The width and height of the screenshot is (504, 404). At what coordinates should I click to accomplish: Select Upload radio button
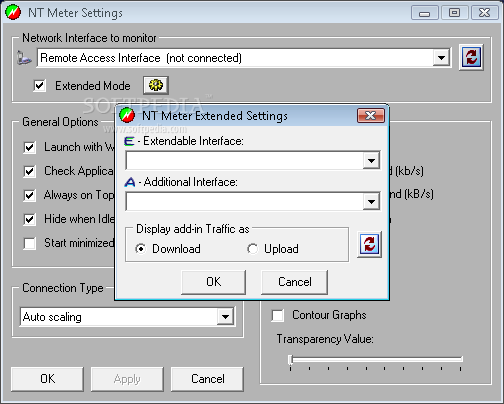(252, 249)
